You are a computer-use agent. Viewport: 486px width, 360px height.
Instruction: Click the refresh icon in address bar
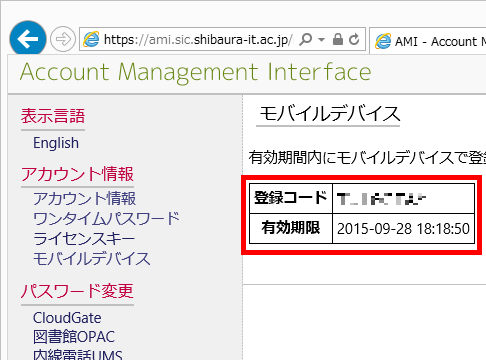click(354, 39)
